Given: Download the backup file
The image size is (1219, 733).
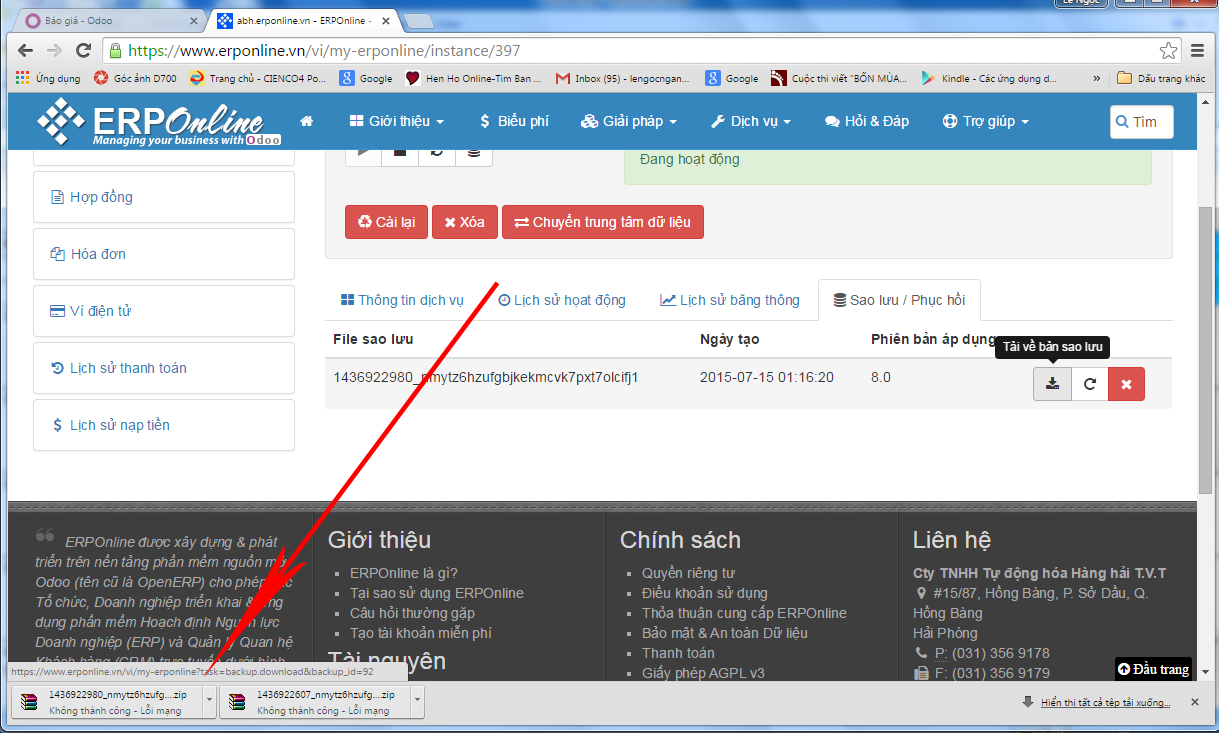Looking at the screenshot, I should 1052,384.
